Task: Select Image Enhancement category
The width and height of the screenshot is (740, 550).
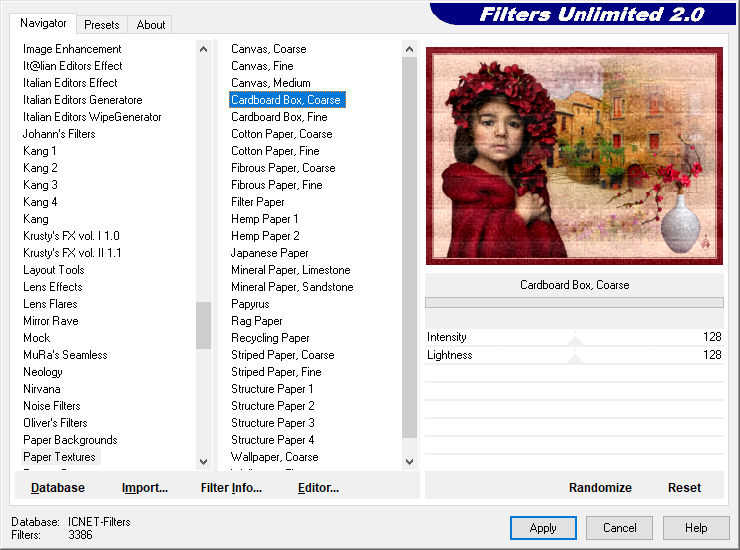Action: point(72,49)
